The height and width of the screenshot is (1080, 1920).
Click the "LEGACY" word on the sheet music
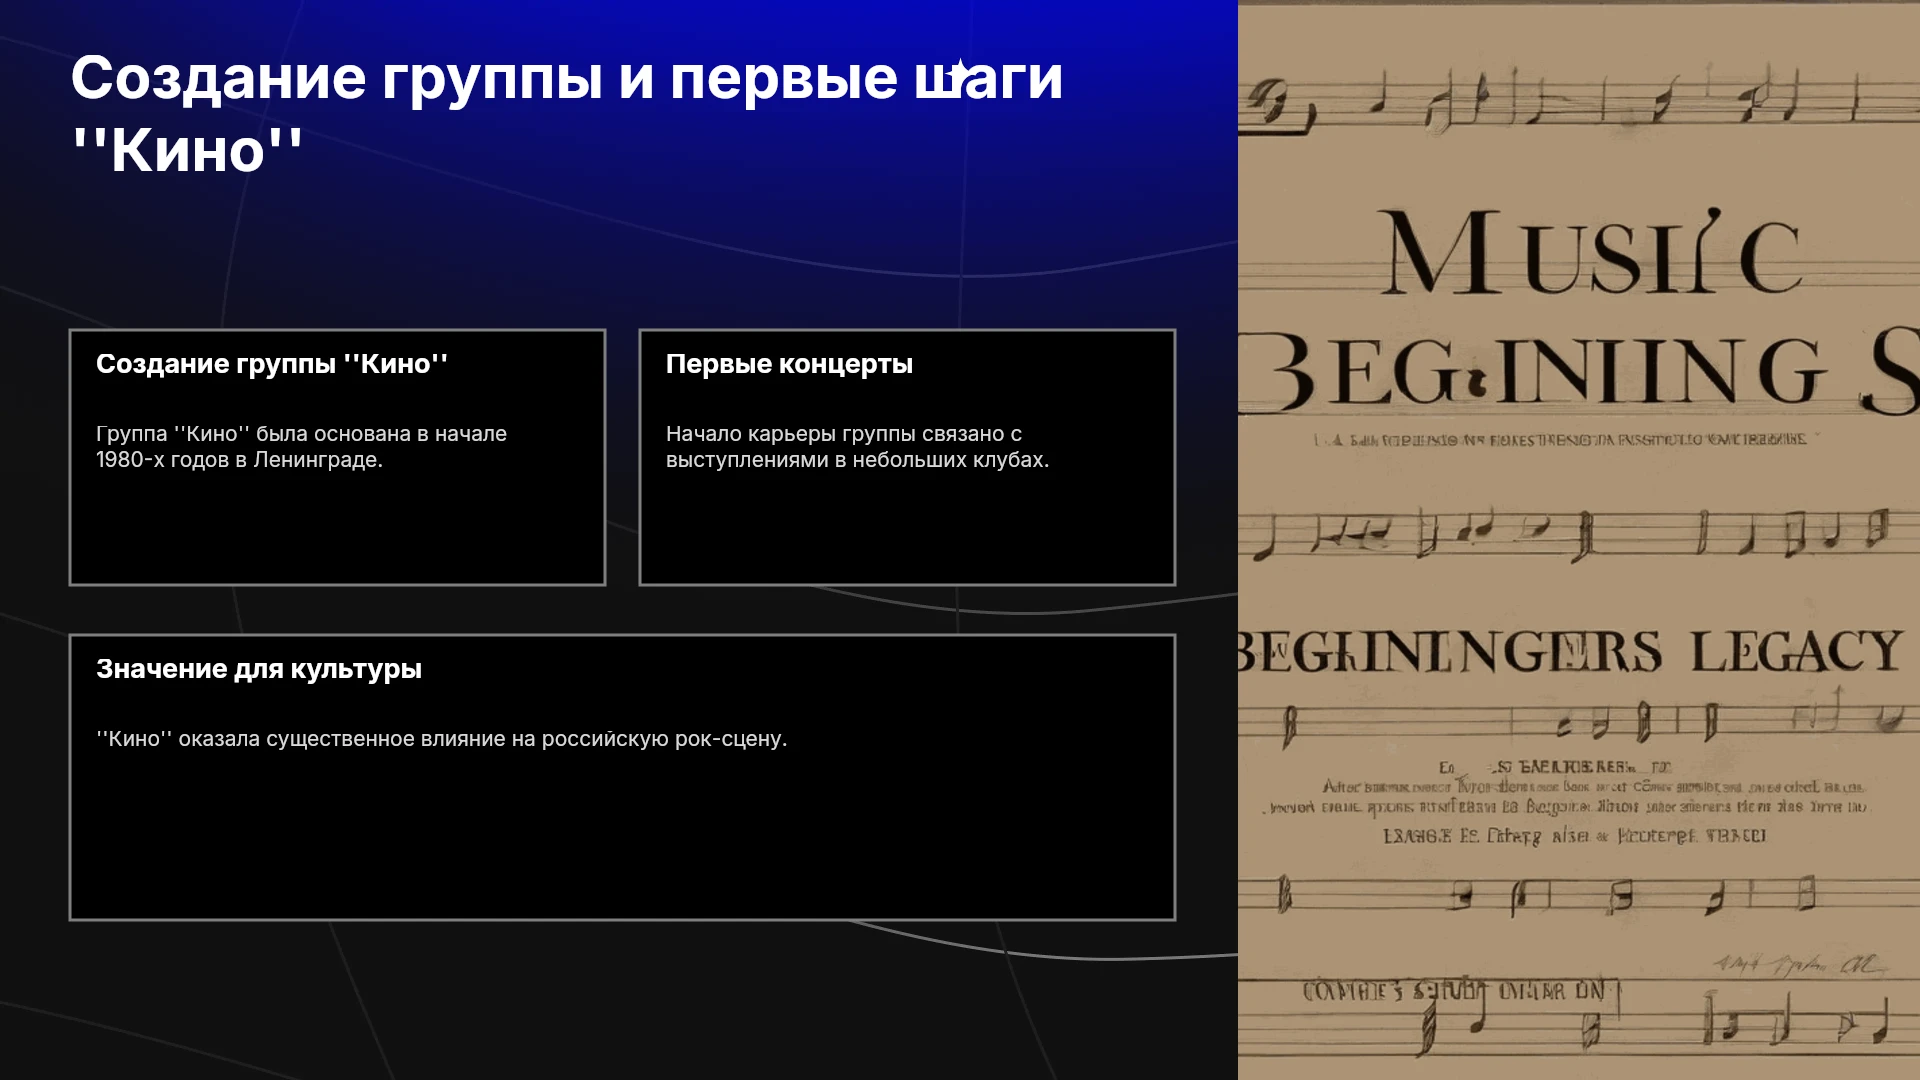pyautogui.click(x=1796, y=652)
